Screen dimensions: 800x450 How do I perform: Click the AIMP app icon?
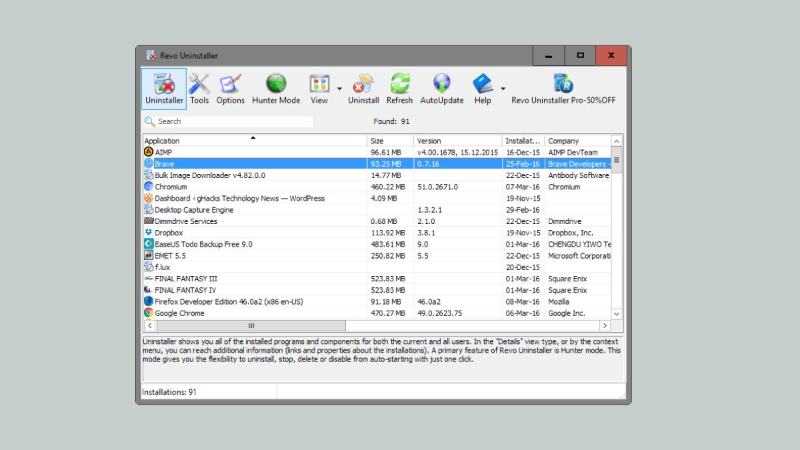(x=148, y=152)
